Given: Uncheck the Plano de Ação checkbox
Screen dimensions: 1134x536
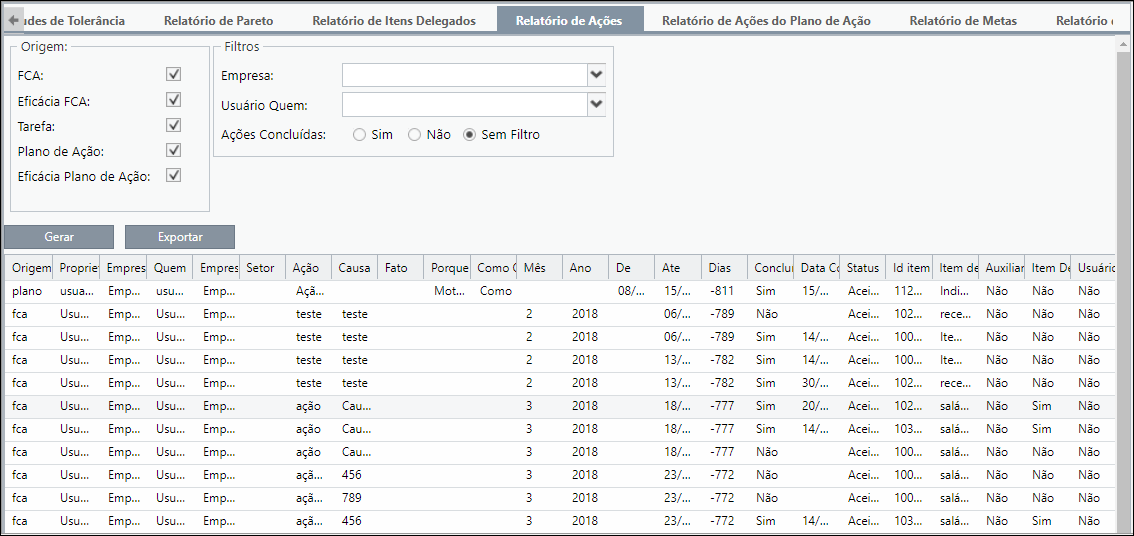Looking at the screenshot, I should coord(174,150).
